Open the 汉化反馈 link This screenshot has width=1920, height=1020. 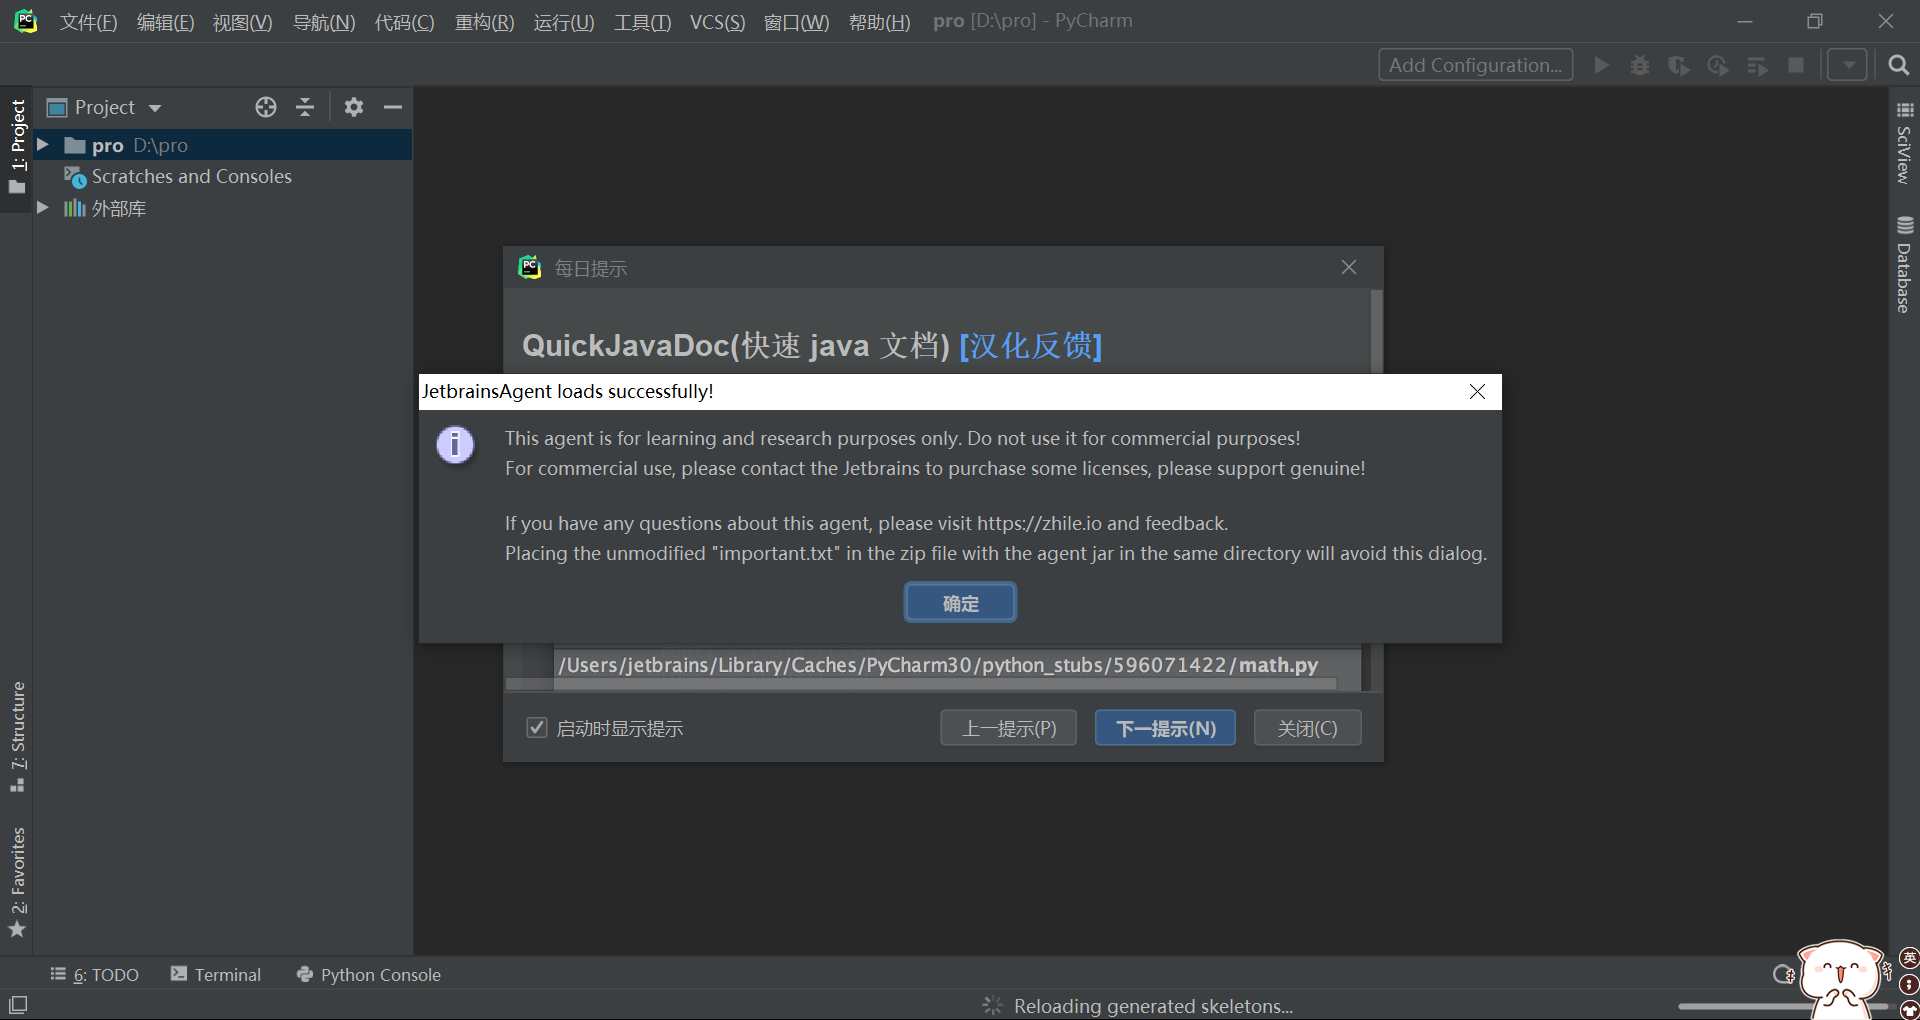[1030, 346]
